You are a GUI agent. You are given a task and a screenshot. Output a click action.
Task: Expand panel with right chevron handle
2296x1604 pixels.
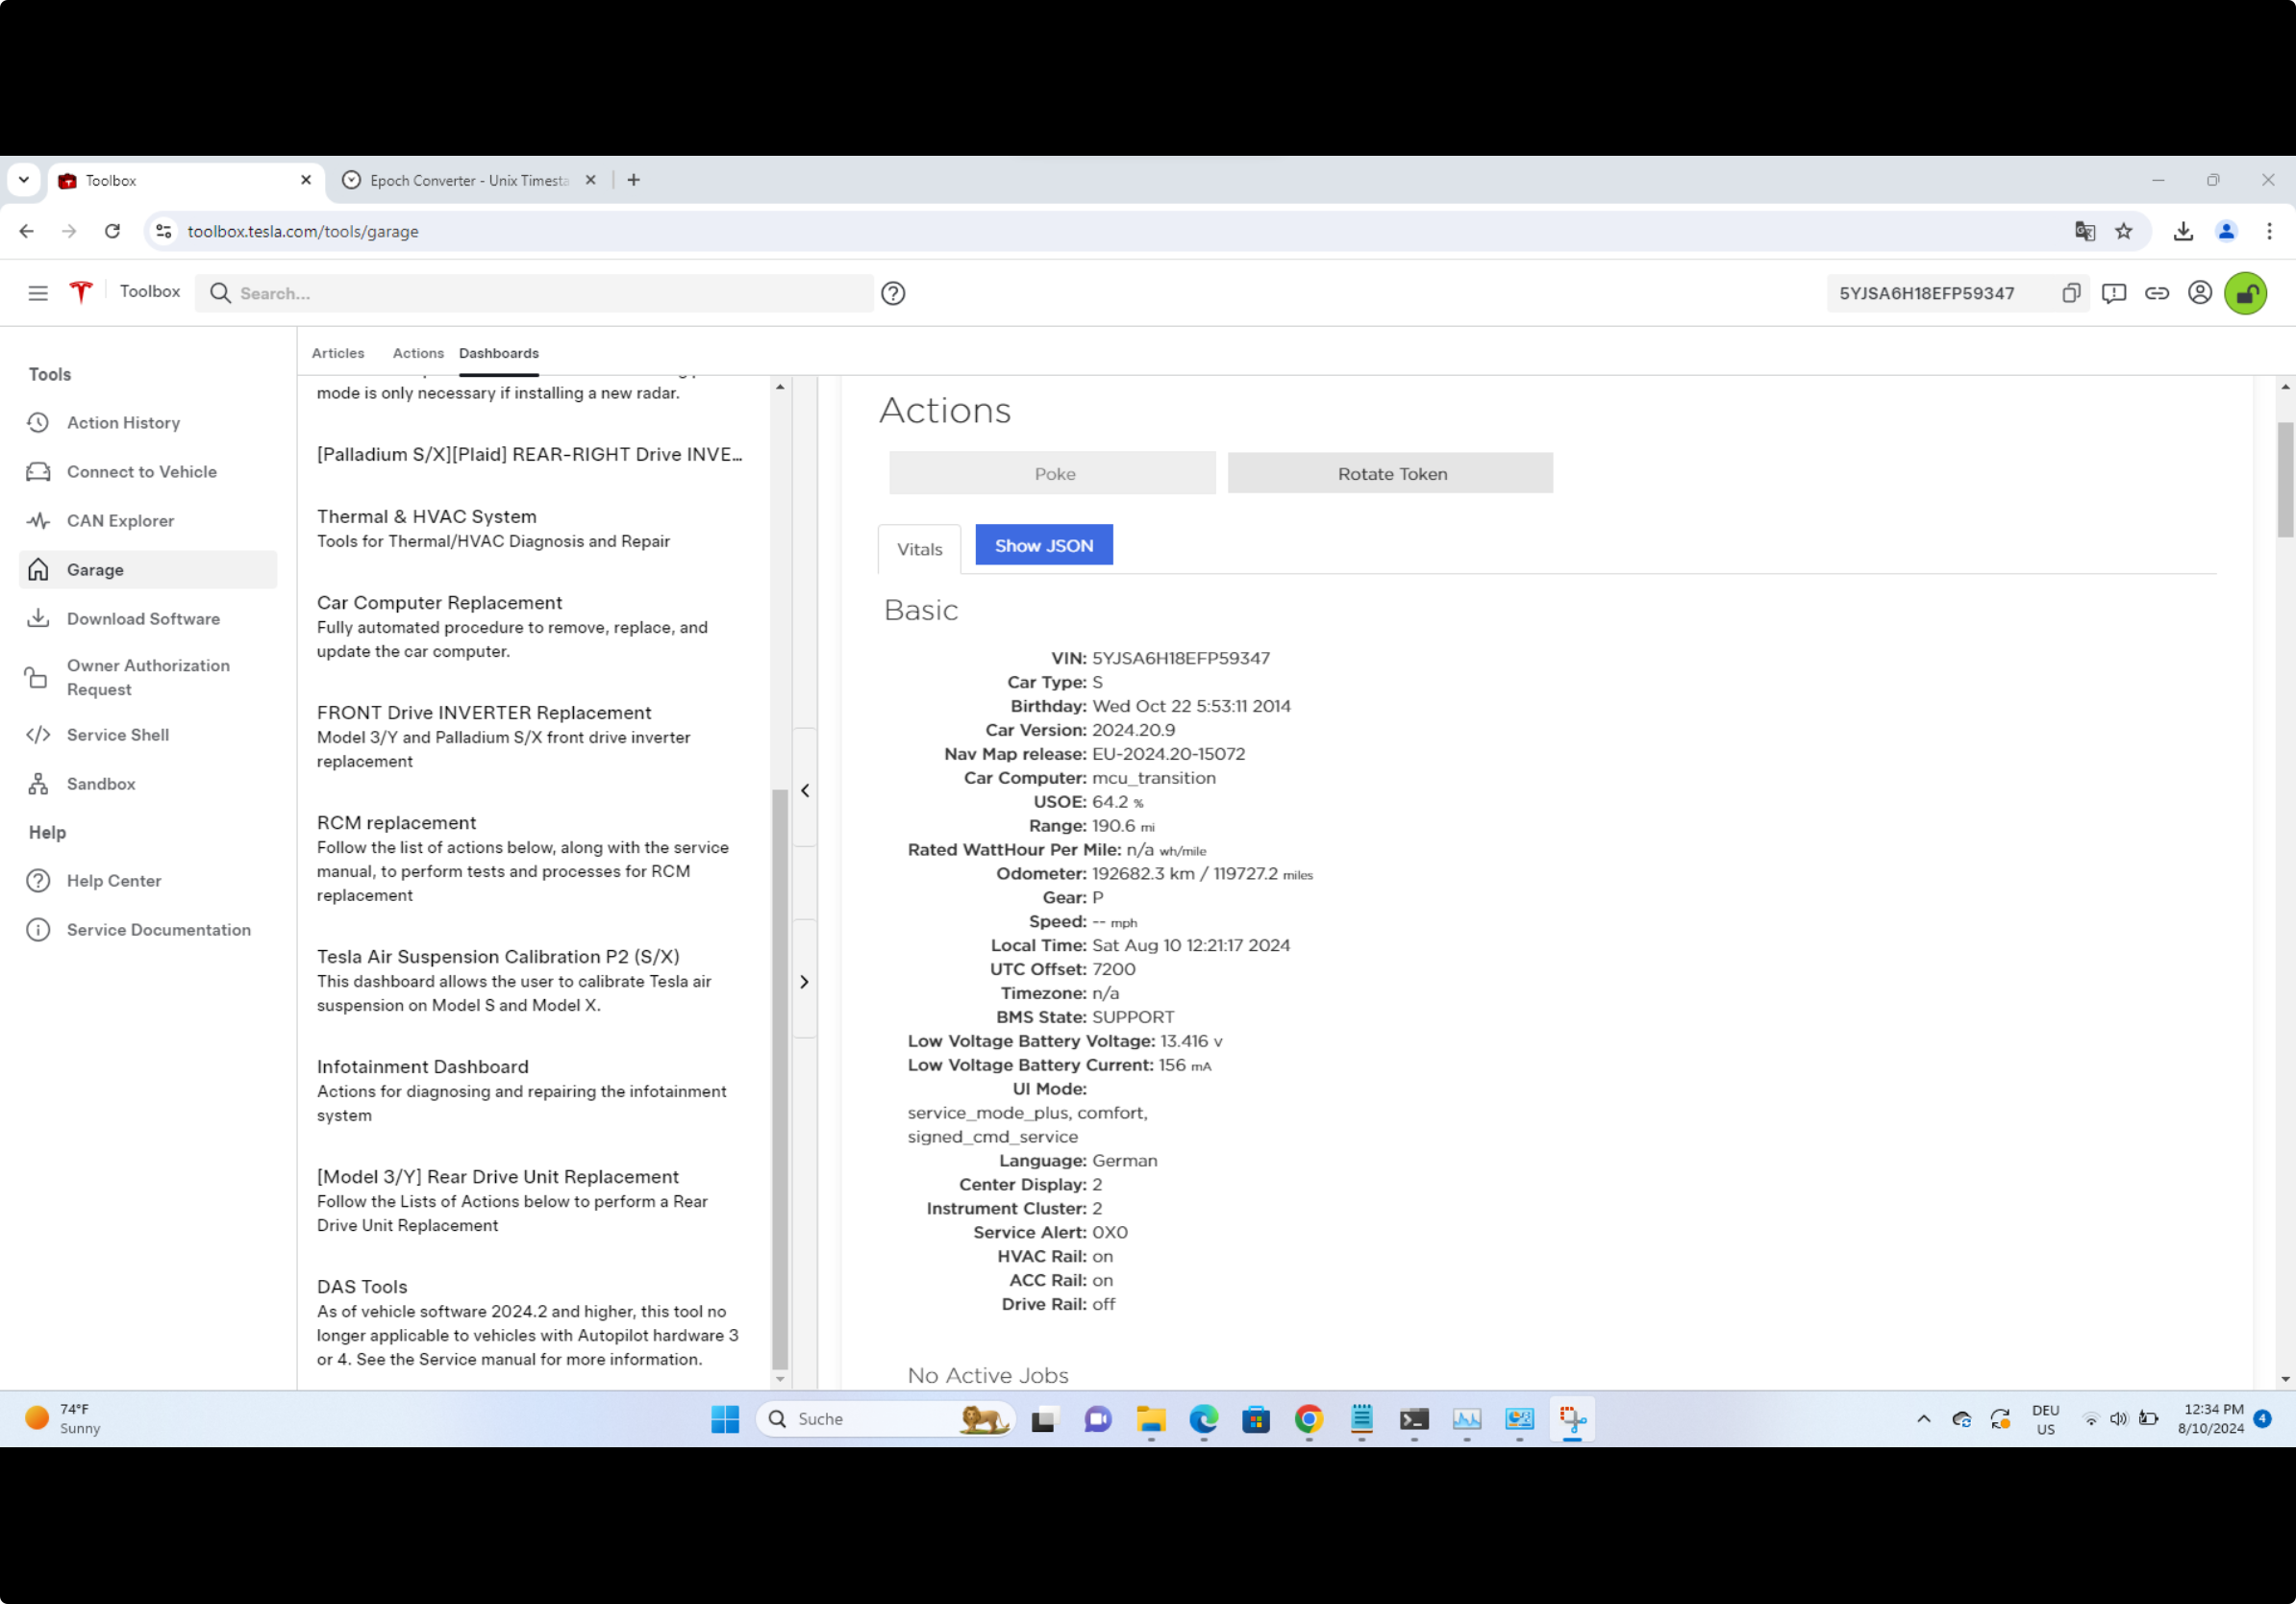point(805,982)
